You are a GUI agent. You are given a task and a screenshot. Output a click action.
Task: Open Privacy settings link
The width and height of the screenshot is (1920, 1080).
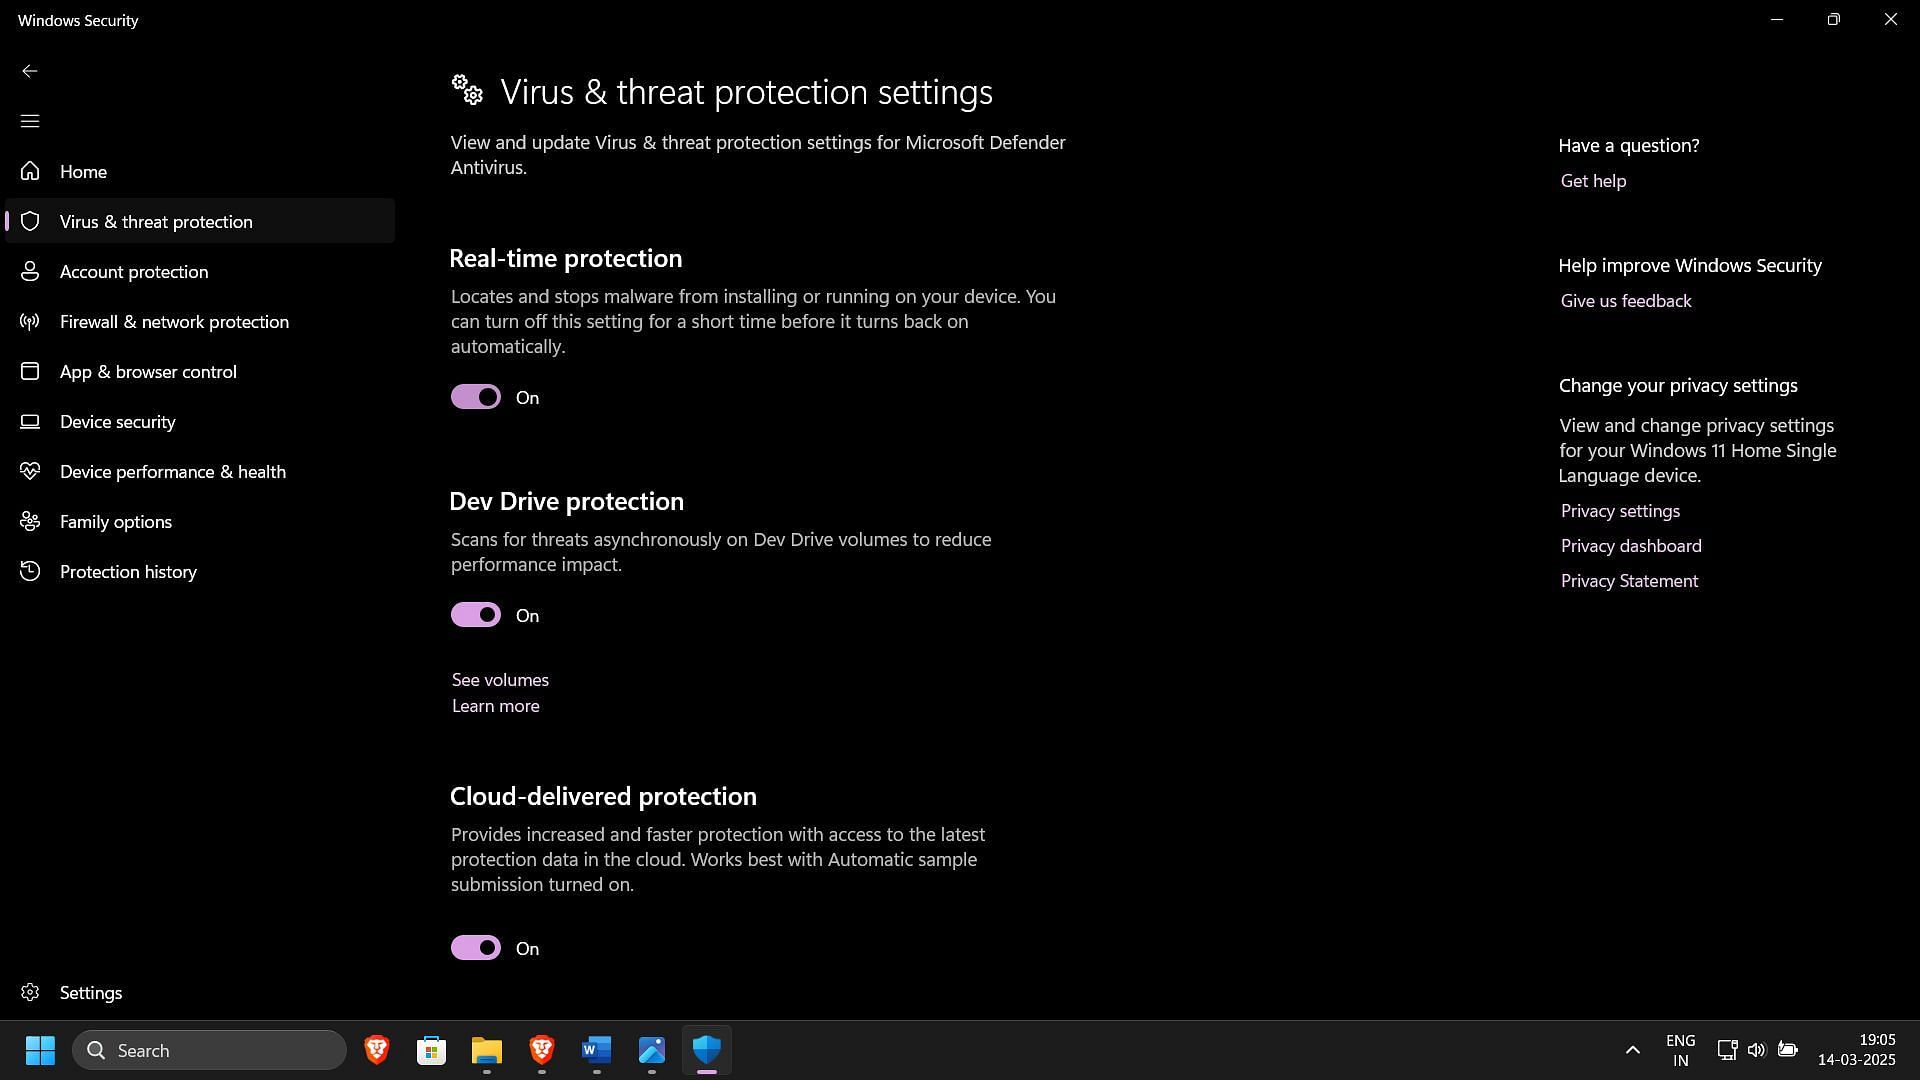coord(1620,511)
